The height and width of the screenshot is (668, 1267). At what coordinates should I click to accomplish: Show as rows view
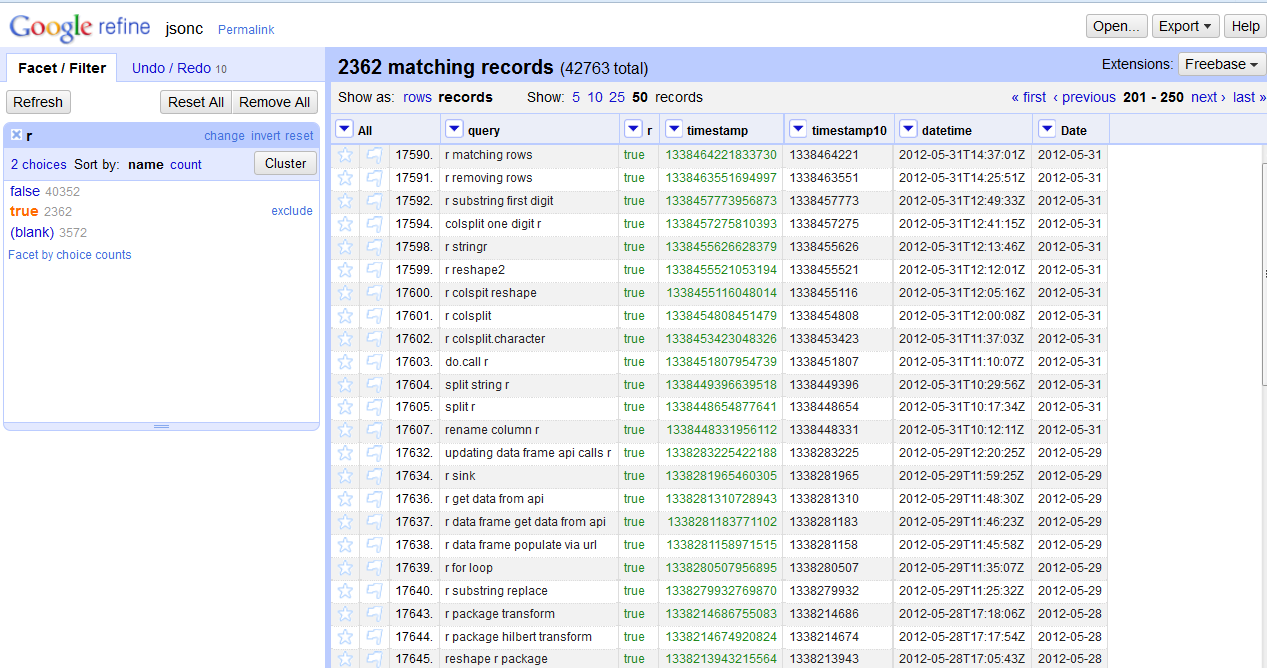coord(417,97)
